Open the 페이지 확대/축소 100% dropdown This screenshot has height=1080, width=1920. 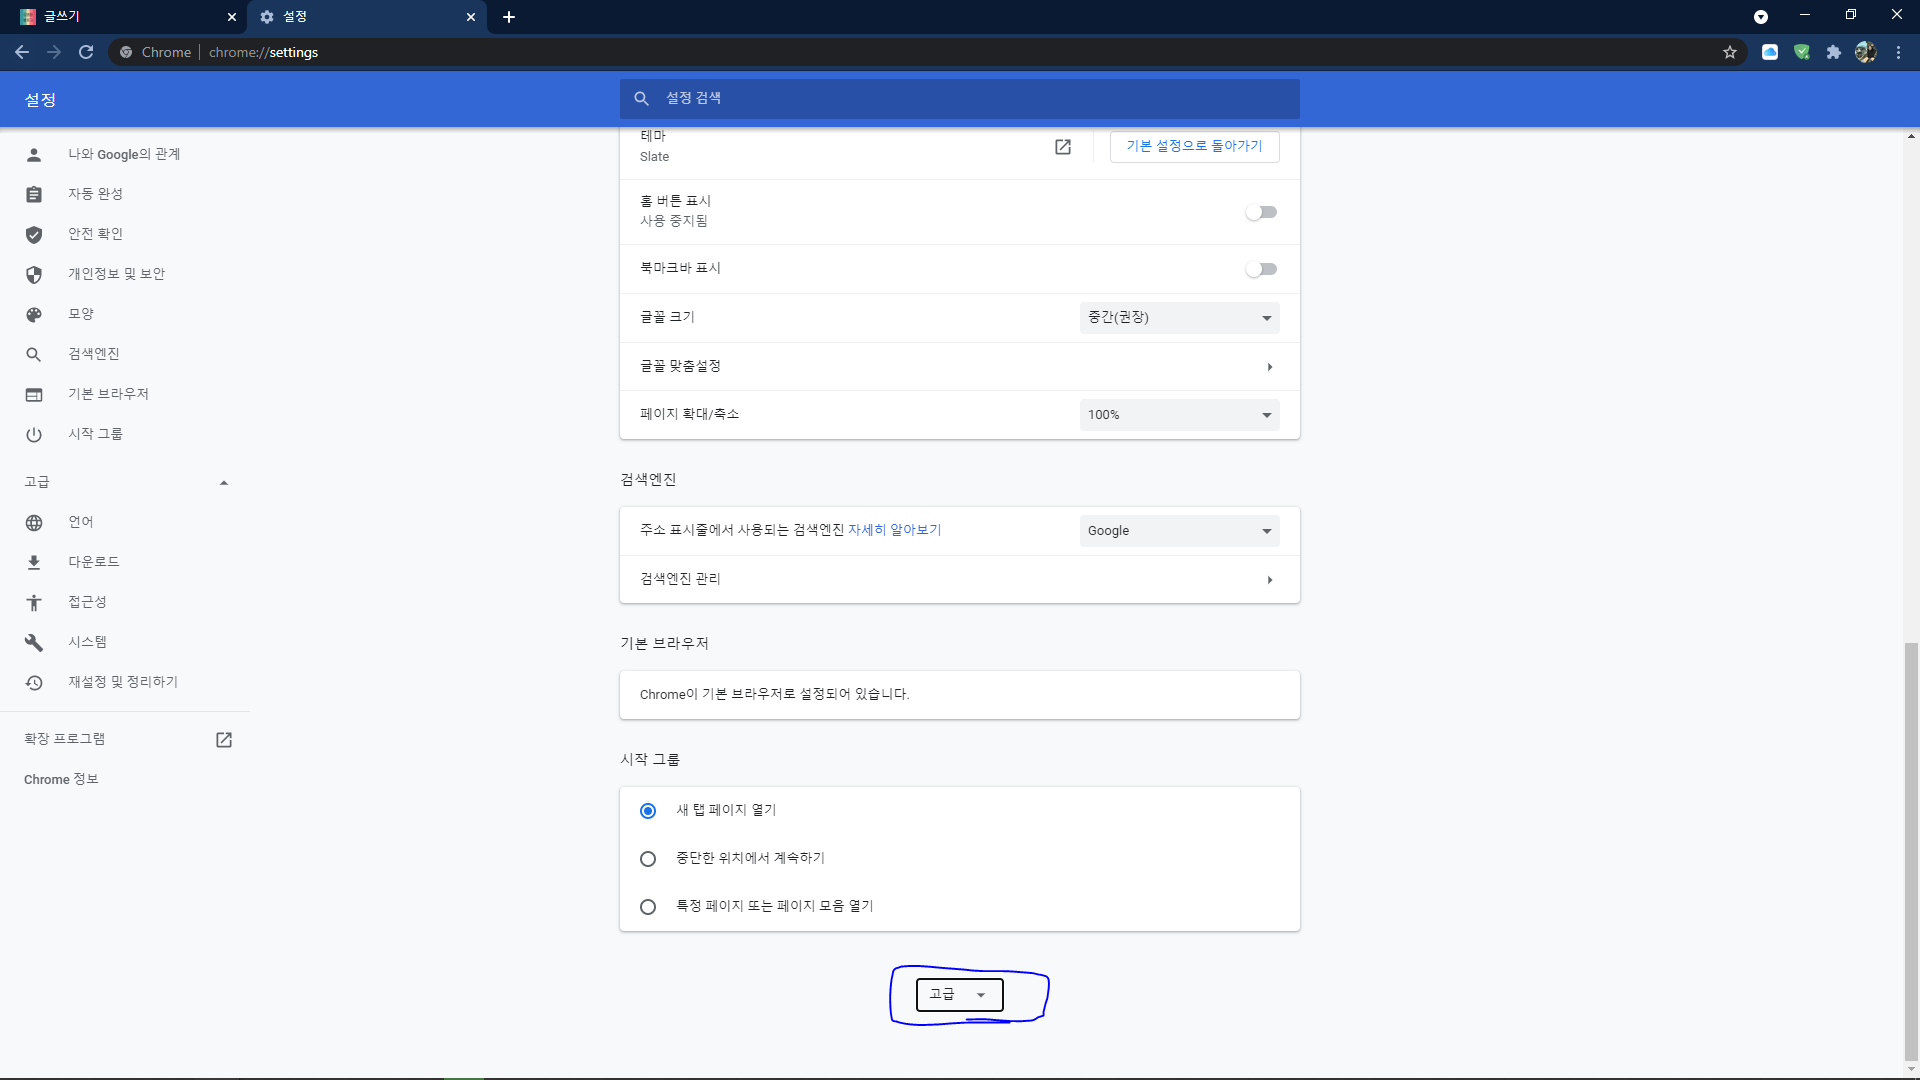click(1179, 415)
